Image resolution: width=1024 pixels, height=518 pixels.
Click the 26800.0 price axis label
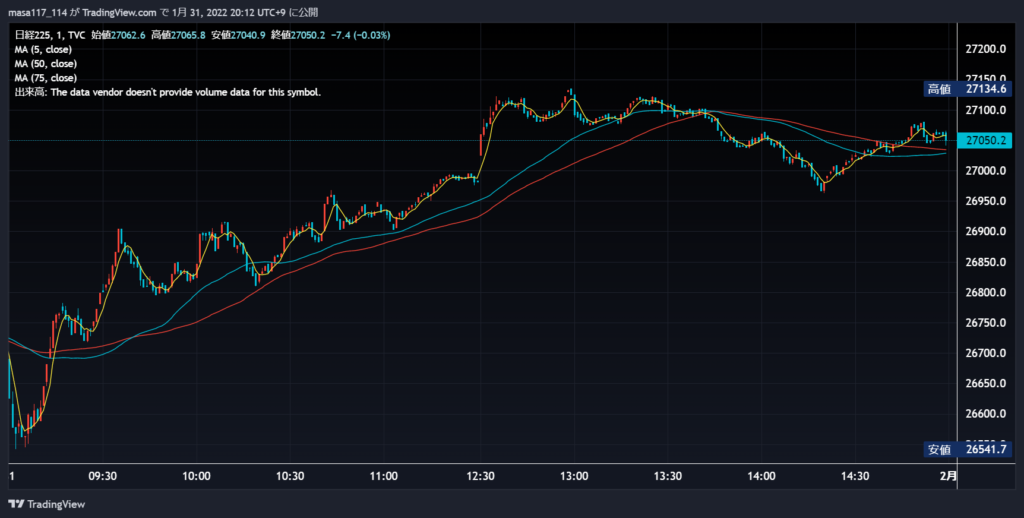(985, 293)
